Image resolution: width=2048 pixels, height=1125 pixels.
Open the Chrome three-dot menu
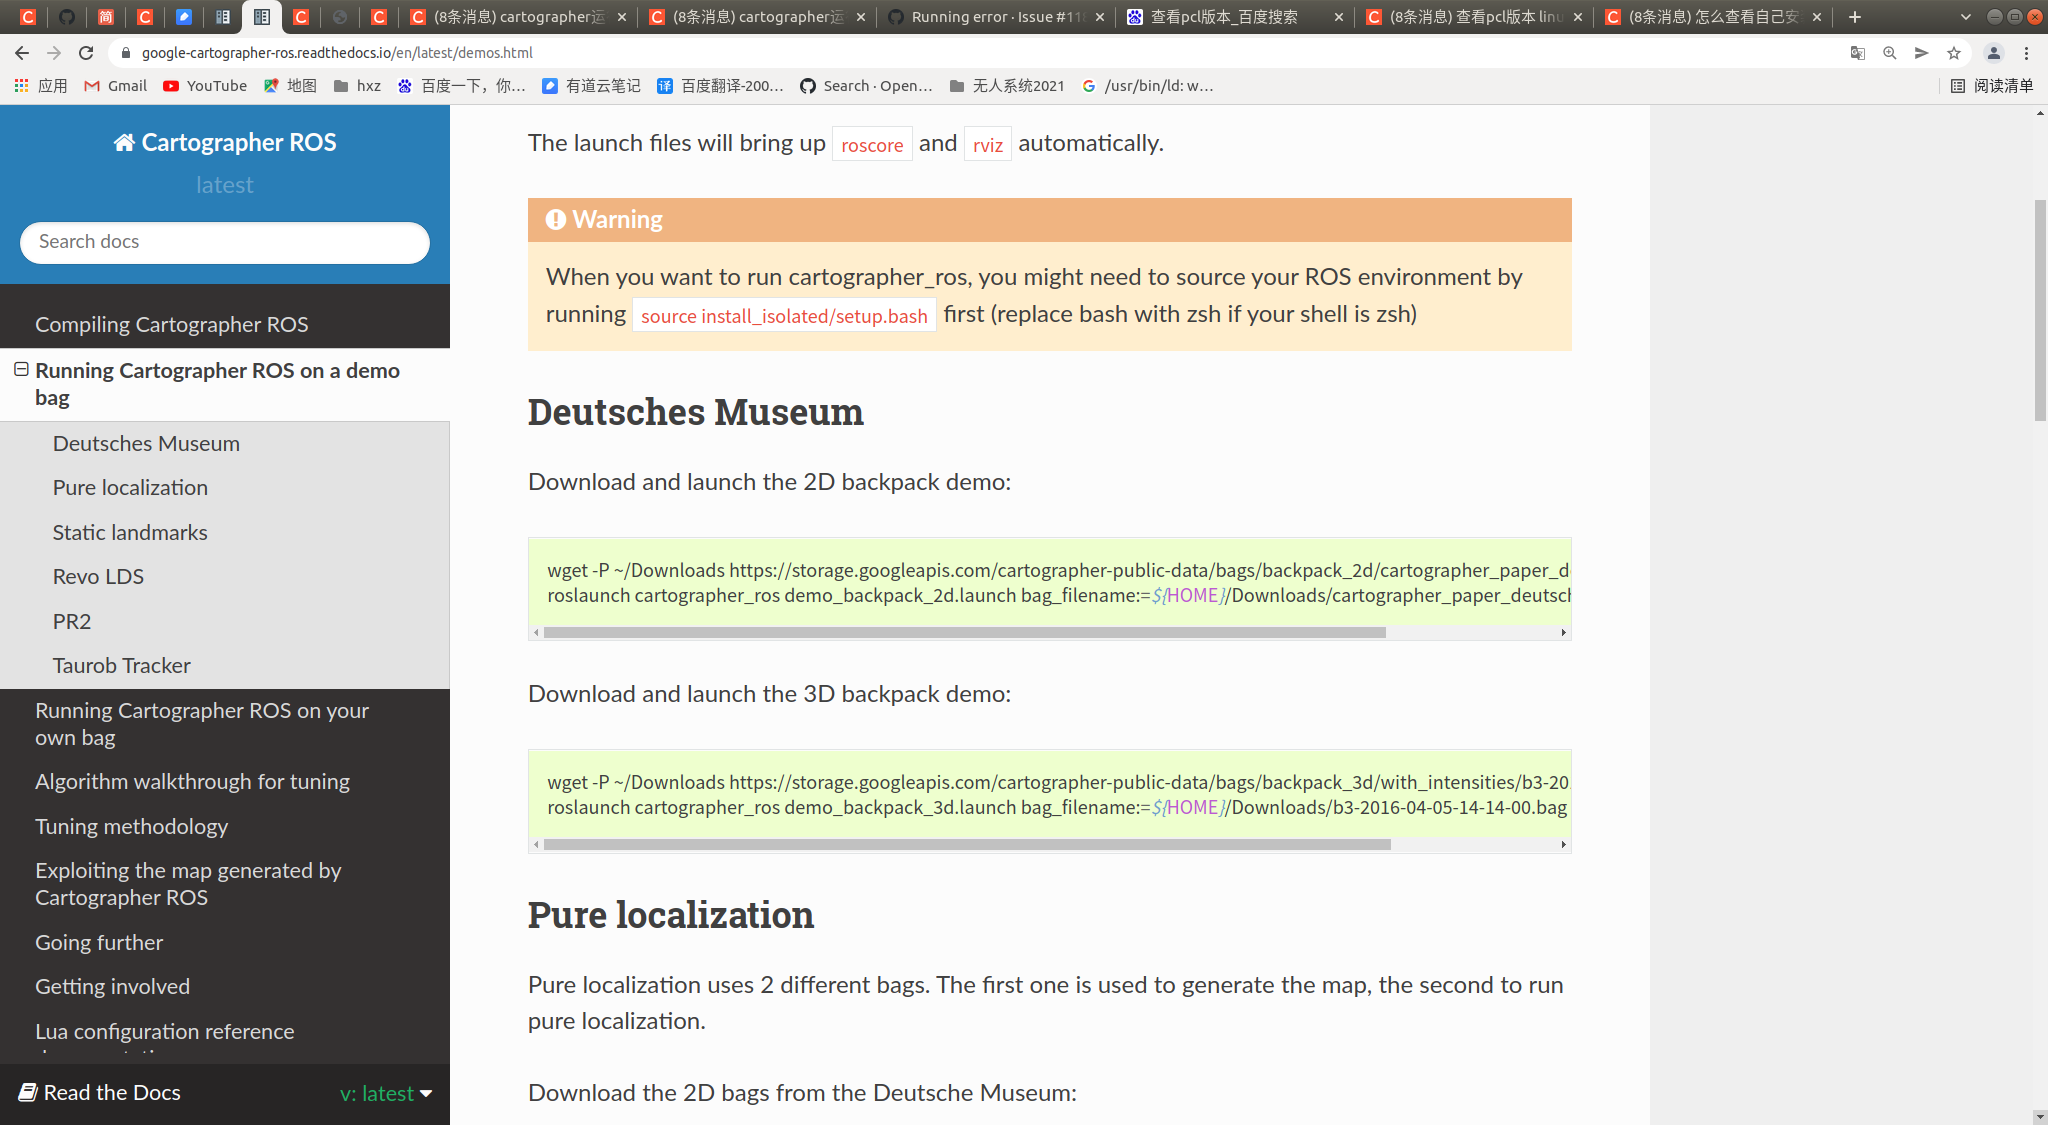pyautogui.click(x=2027, y=53)
